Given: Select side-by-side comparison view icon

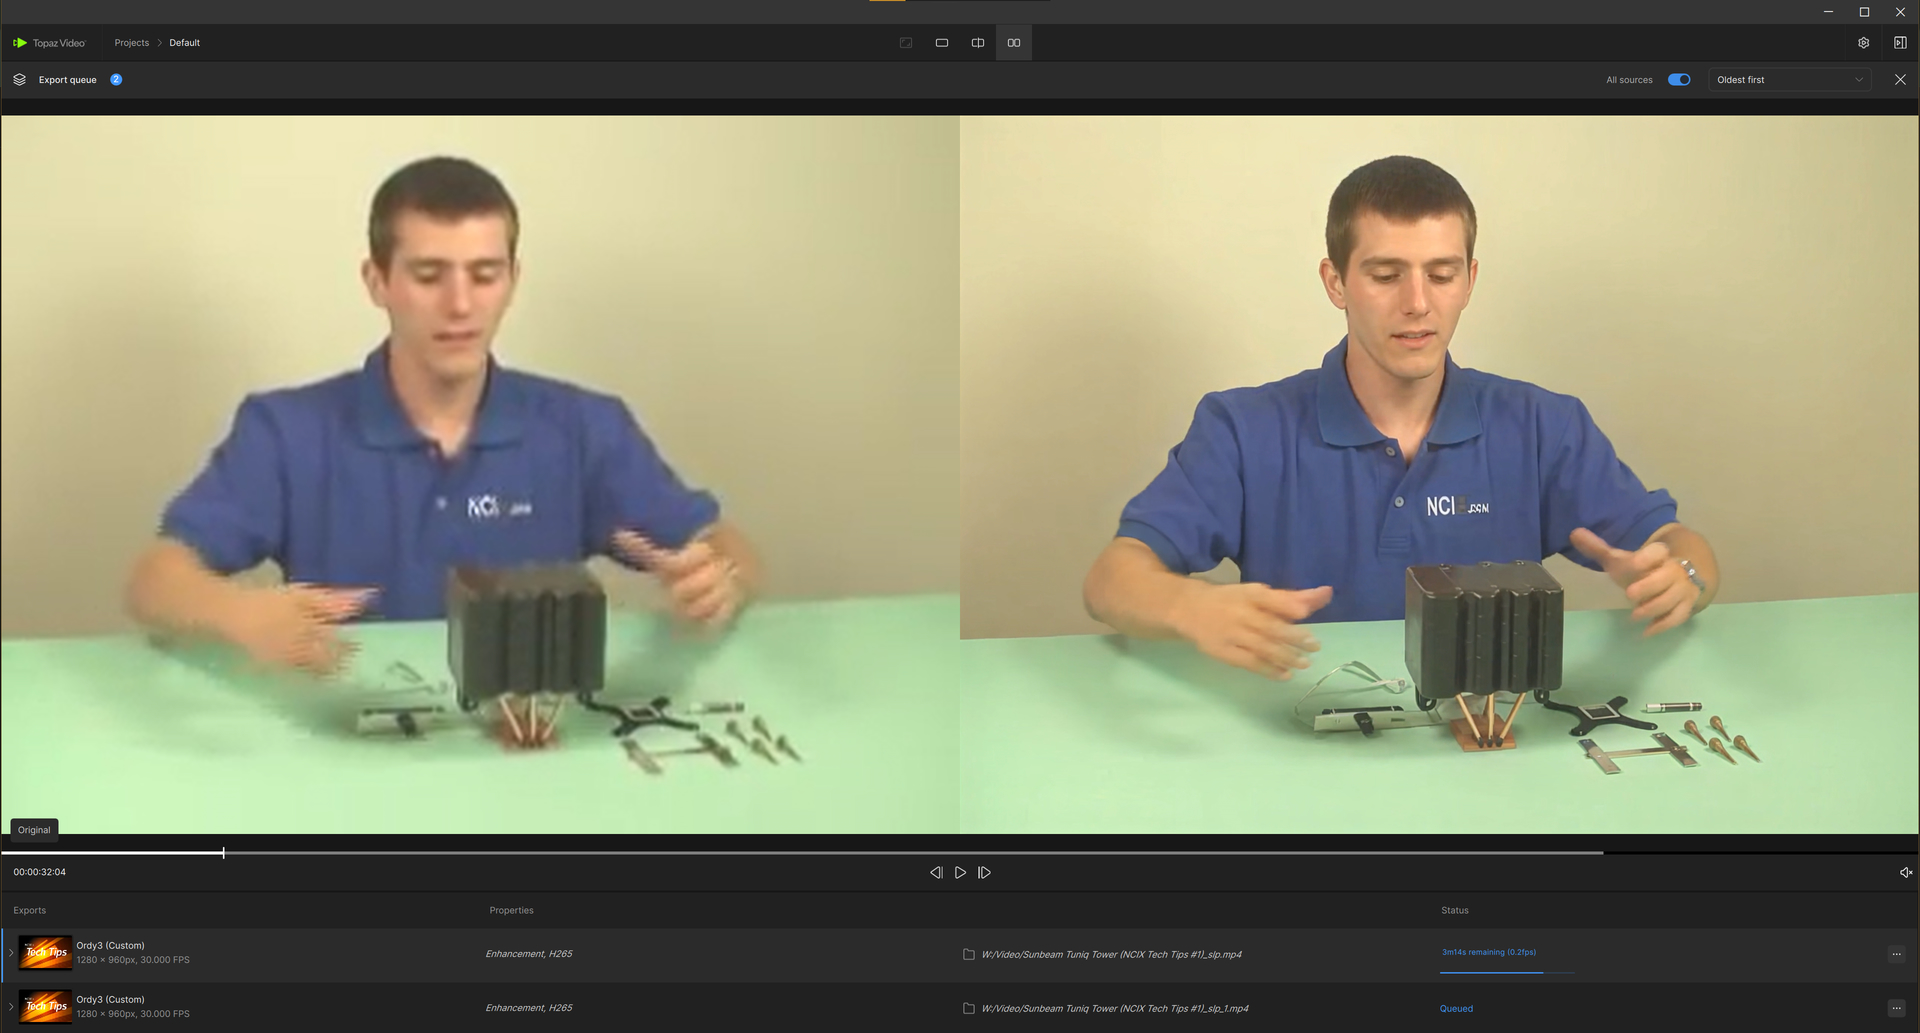Looking at the screenshot, I should [1014, 43].
